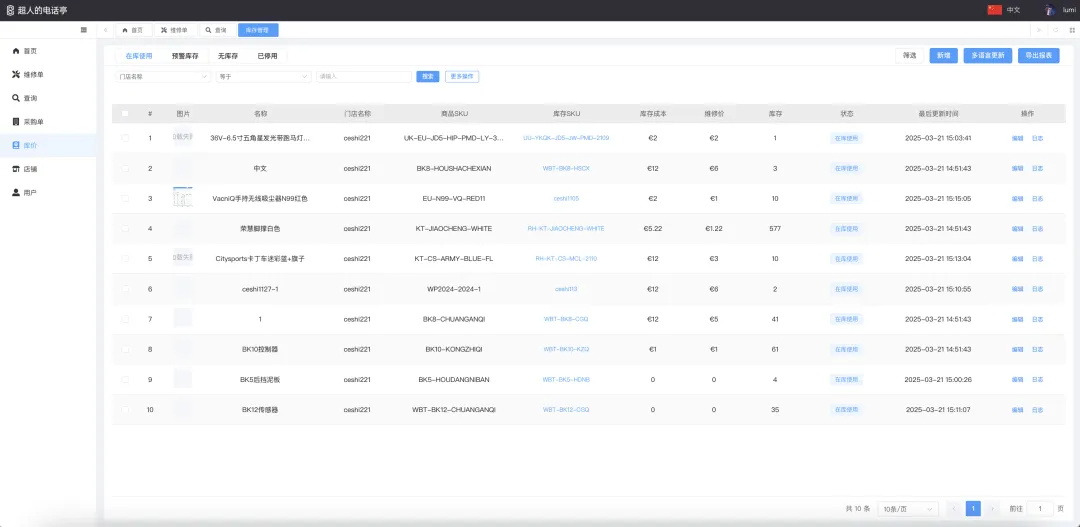The height and width of the screenshot is (527, 1080).
Task: Click the 请输入 search input field
Action: pos(363,76)
